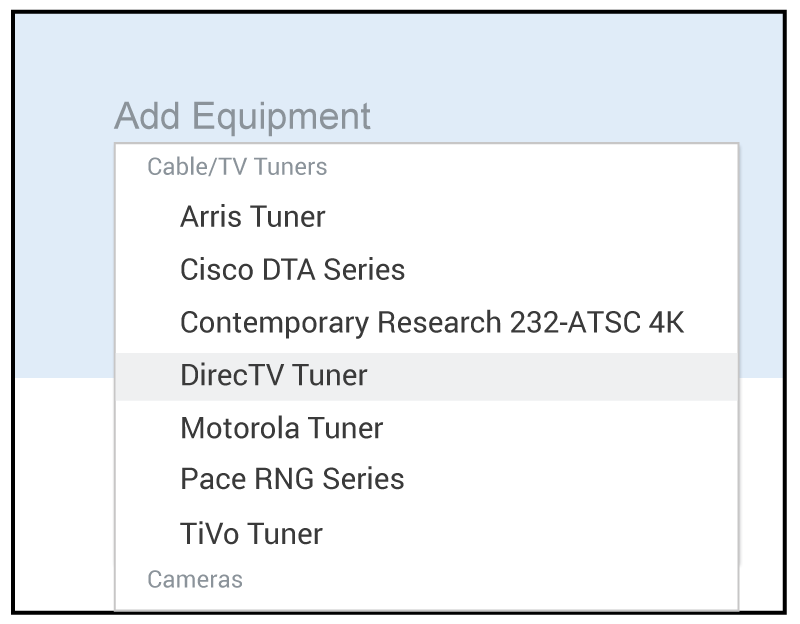
Task: Select Pace RNG Series equipment
Action: (x=292, y=479)
